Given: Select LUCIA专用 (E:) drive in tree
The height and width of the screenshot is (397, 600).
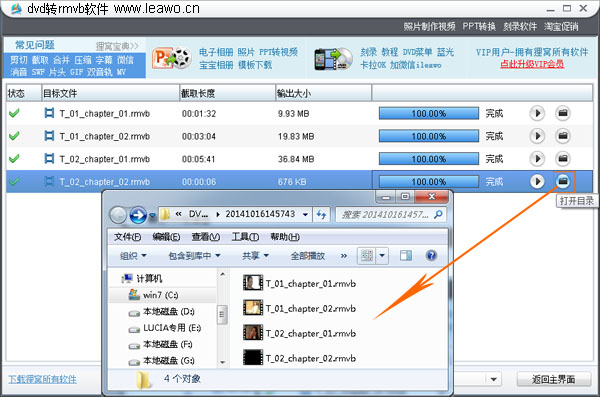Looking at the screenshot, I should pos(165,328).
